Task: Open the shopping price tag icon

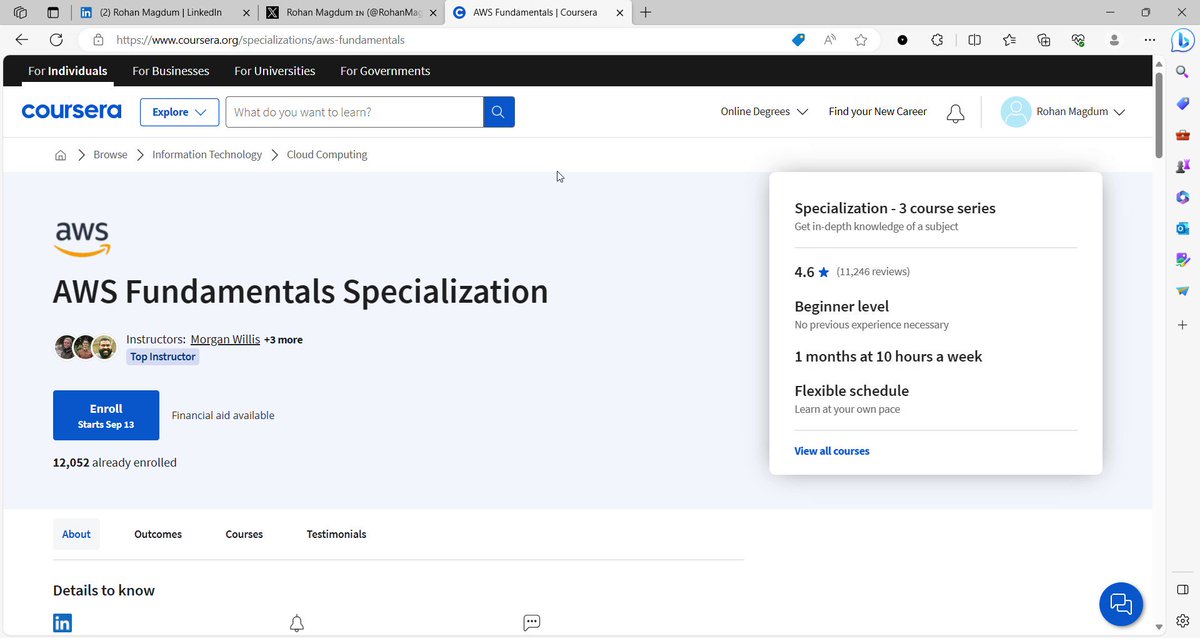Action: [x=798, y=40]
